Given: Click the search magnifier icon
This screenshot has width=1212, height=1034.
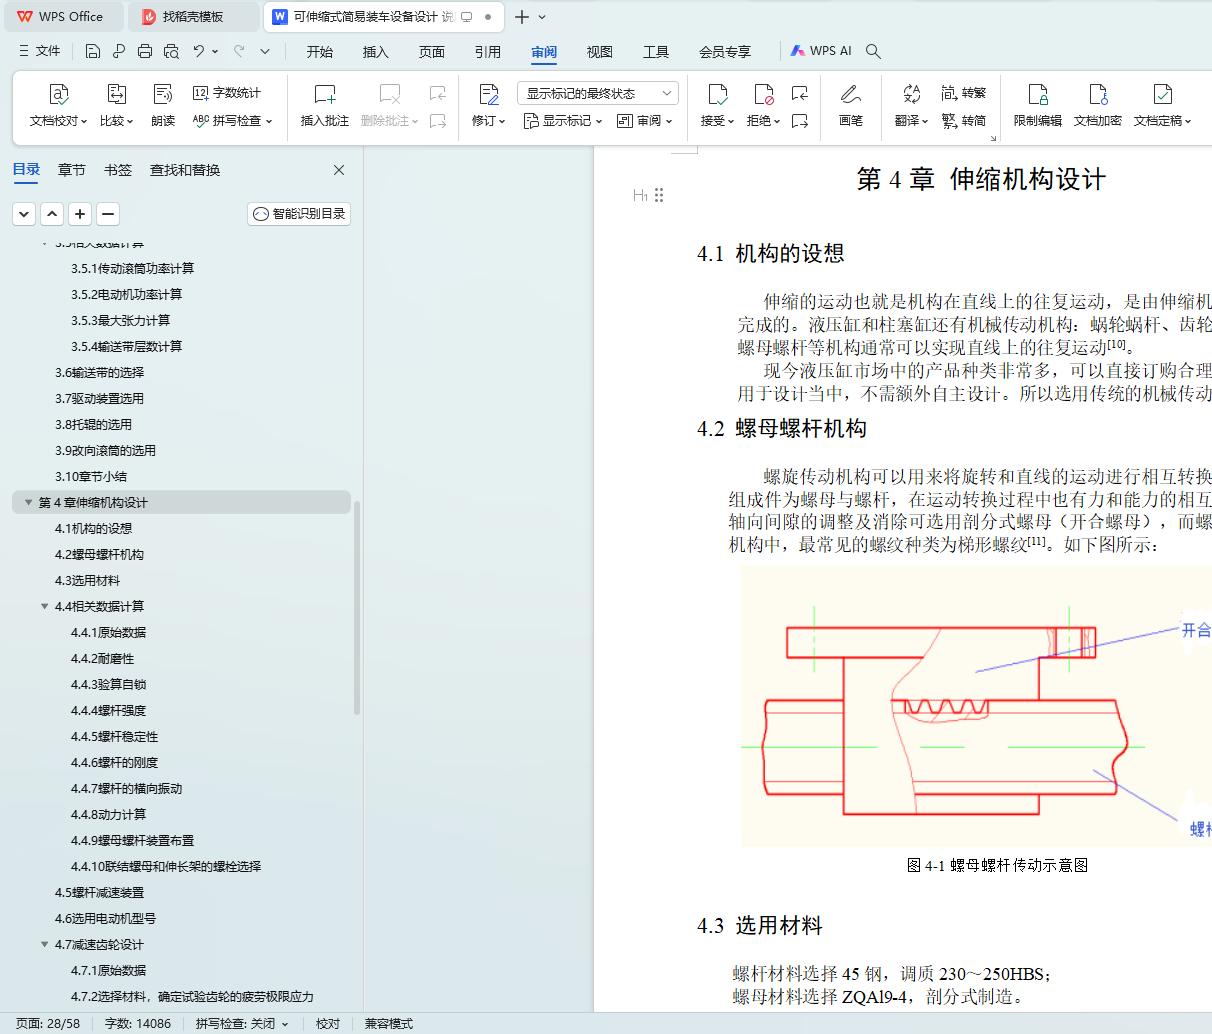Looking at the screenshot, I should pyautogui.click(x=873, y=51).
